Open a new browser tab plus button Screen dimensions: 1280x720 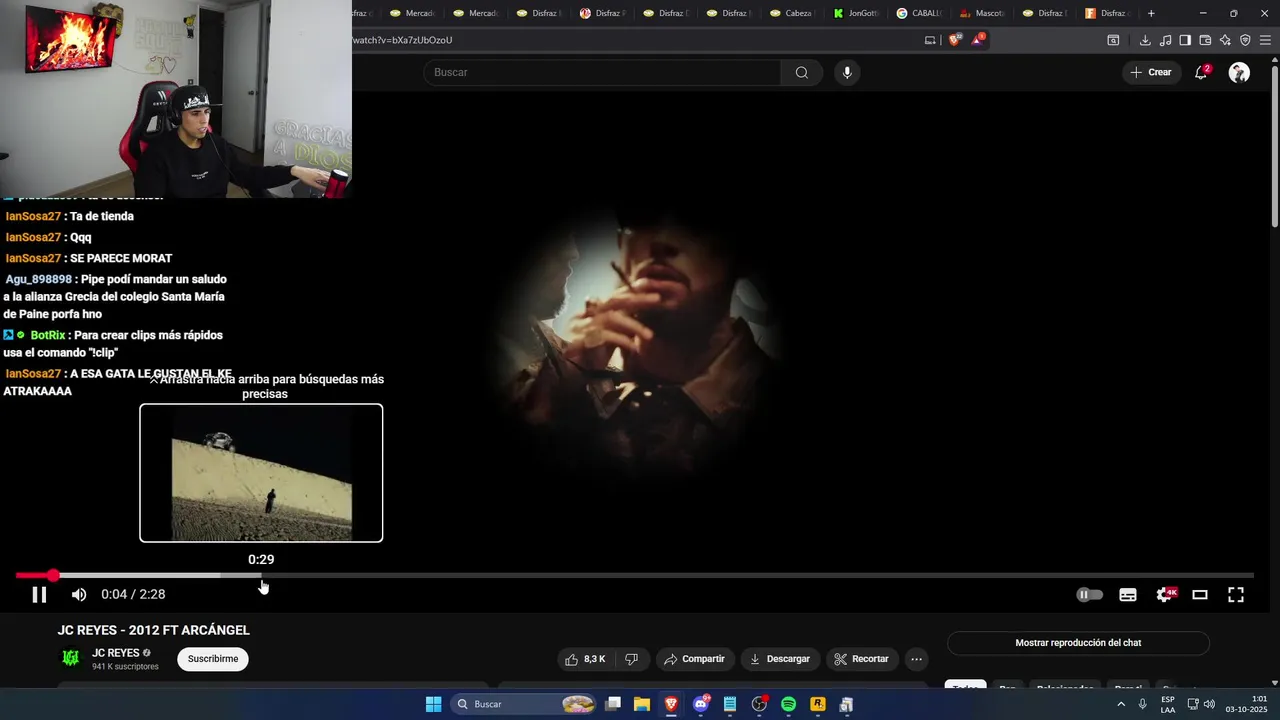pos(1151,13)
